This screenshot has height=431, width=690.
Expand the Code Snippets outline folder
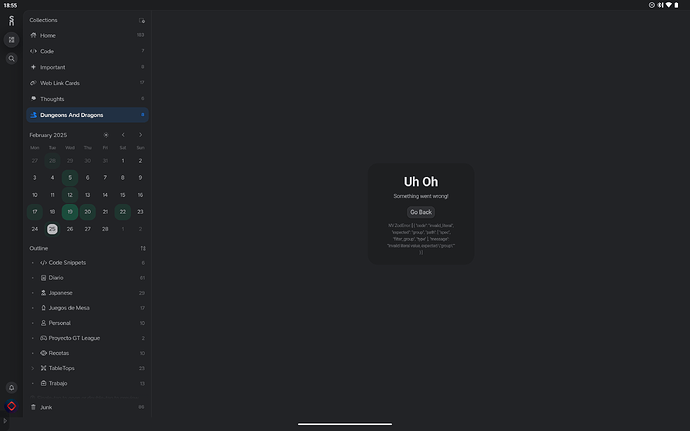(33, 263)
